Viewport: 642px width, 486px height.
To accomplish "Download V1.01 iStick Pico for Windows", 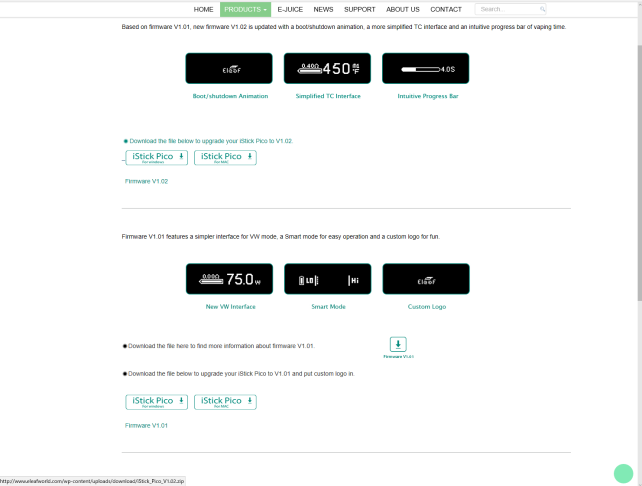I will (156, 402).
